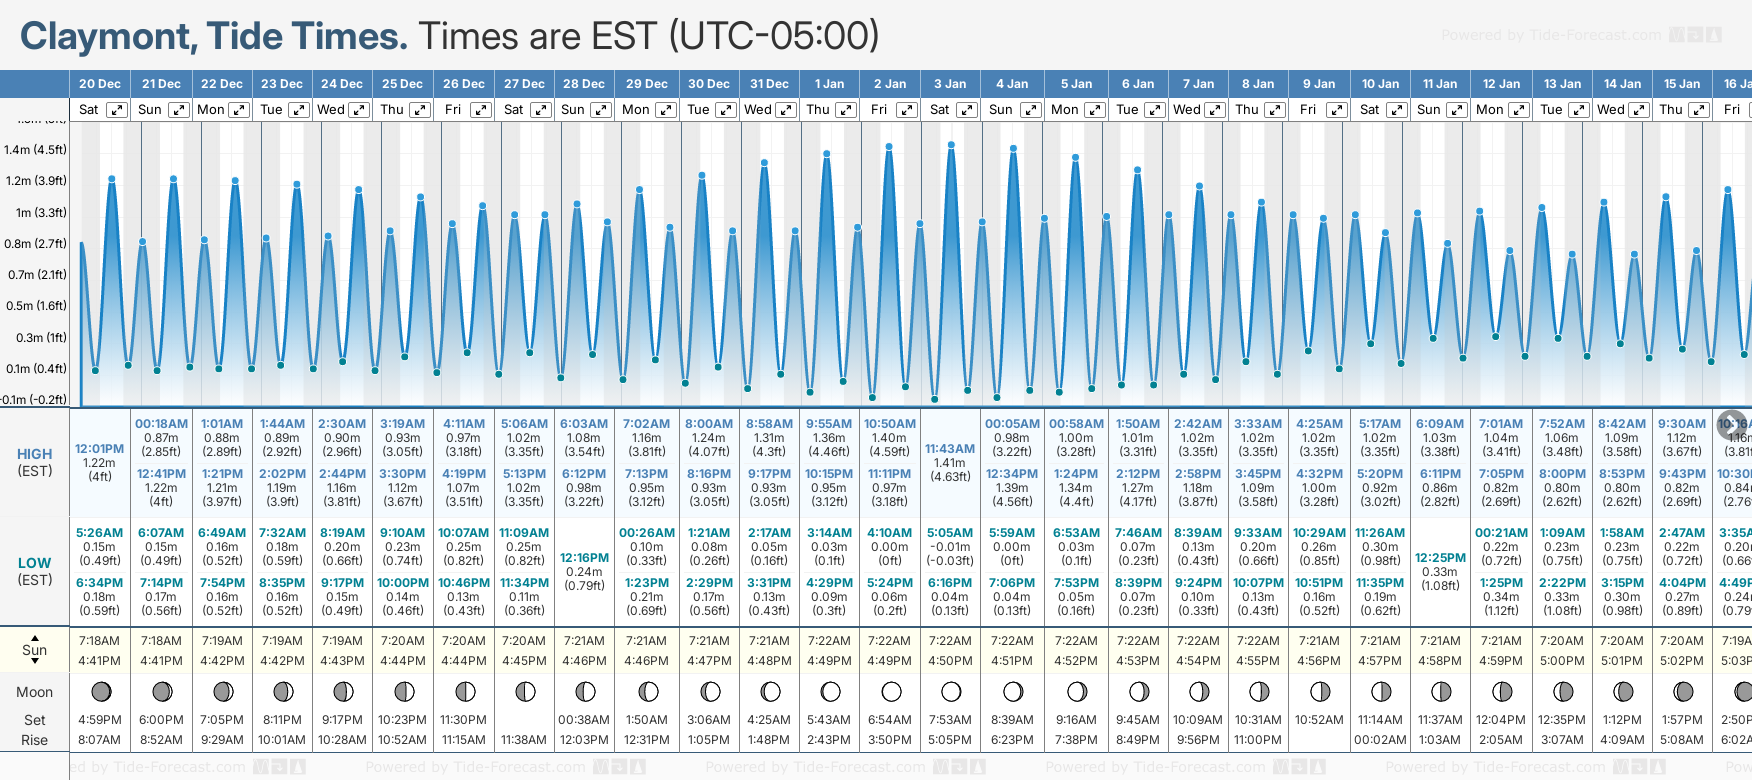
Task: Select the 31 Dec date header
Action: 769,84
